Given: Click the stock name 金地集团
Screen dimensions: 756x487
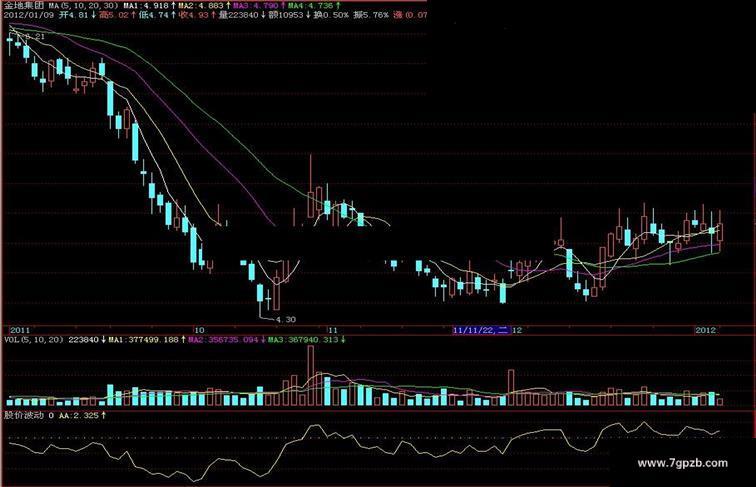Looking at the screenshot, I should coord(24,5).
